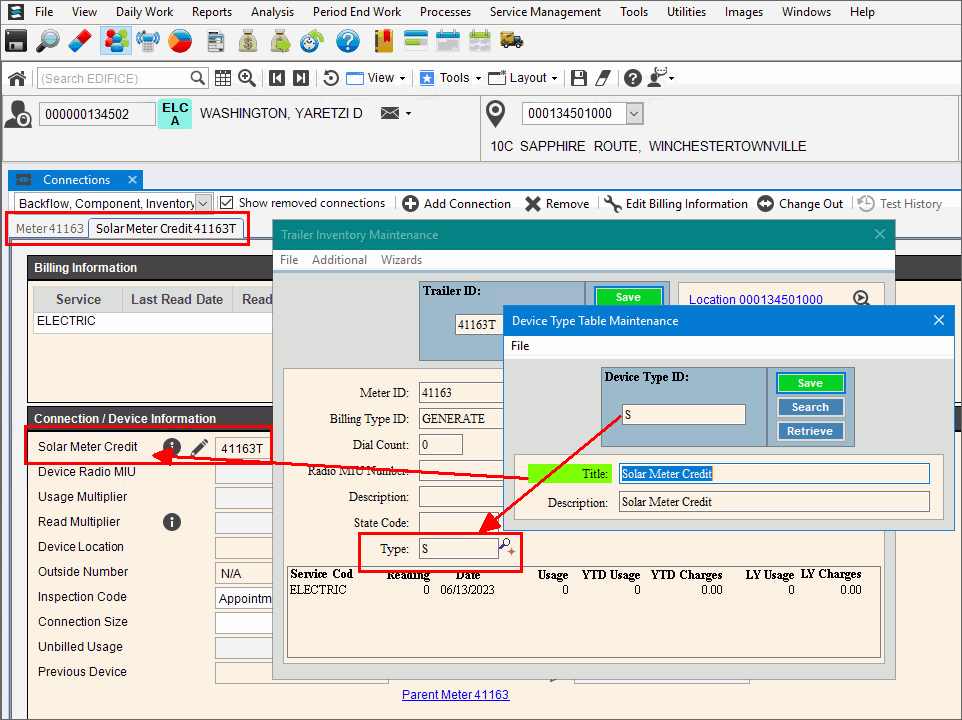Click the map pin location icon
This screenshot has width=962, height=720.
(496, 114)
